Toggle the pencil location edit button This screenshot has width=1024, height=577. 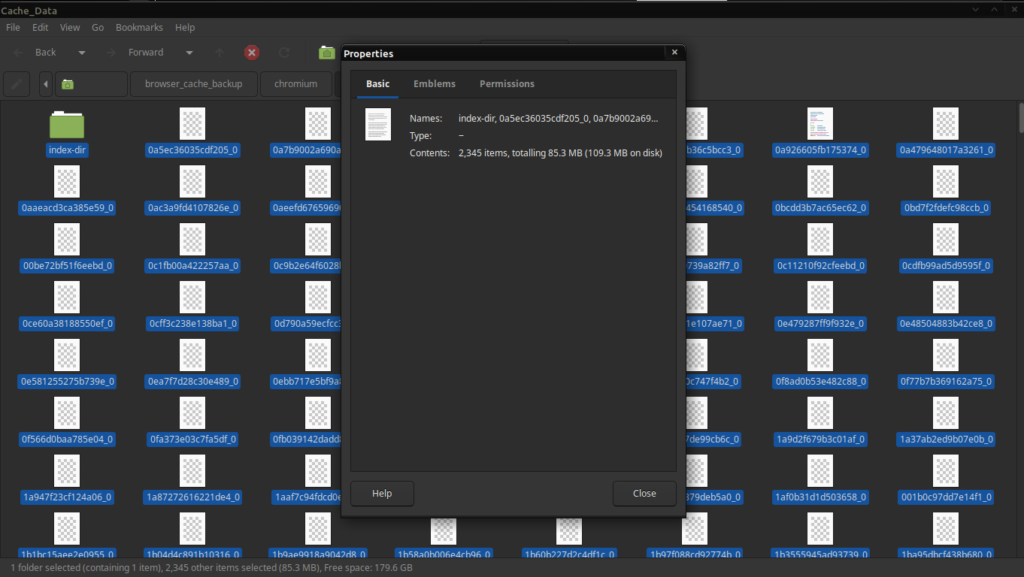(x=17, y=84)
